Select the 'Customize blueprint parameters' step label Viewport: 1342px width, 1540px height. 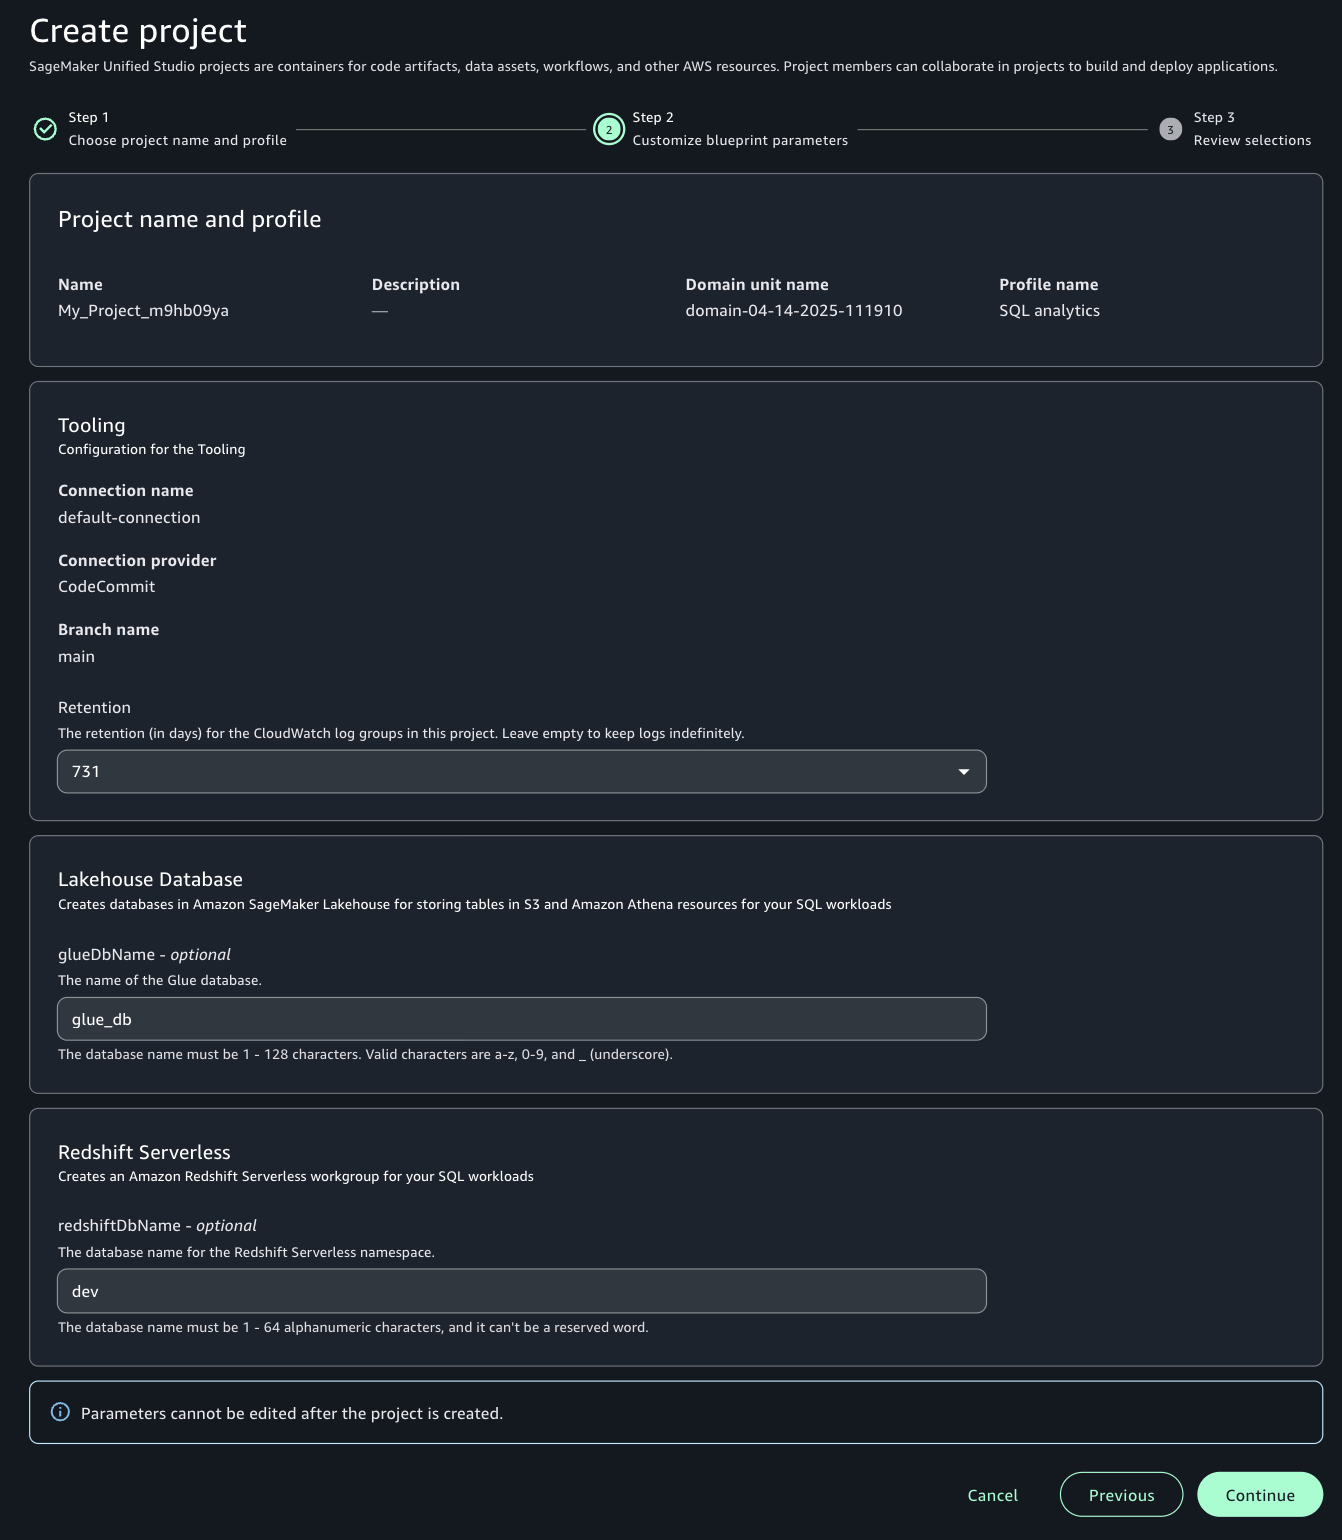(x=739, y=141)
